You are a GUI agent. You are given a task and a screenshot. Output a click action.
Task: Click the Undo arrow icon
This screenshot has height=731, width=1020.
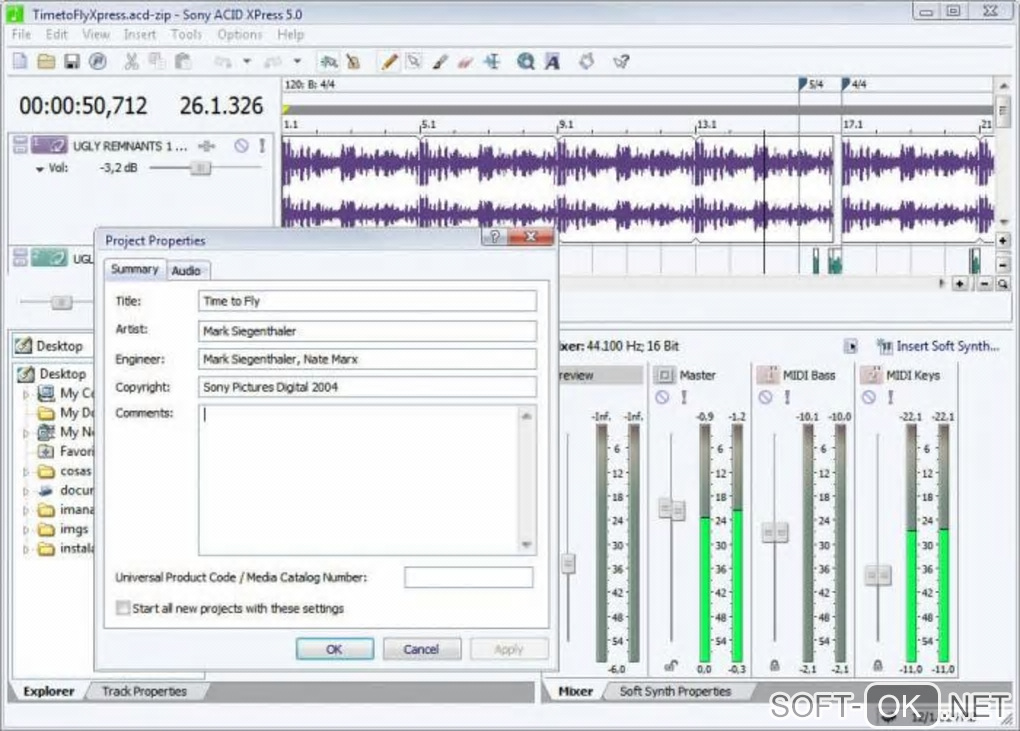(223, 62)
